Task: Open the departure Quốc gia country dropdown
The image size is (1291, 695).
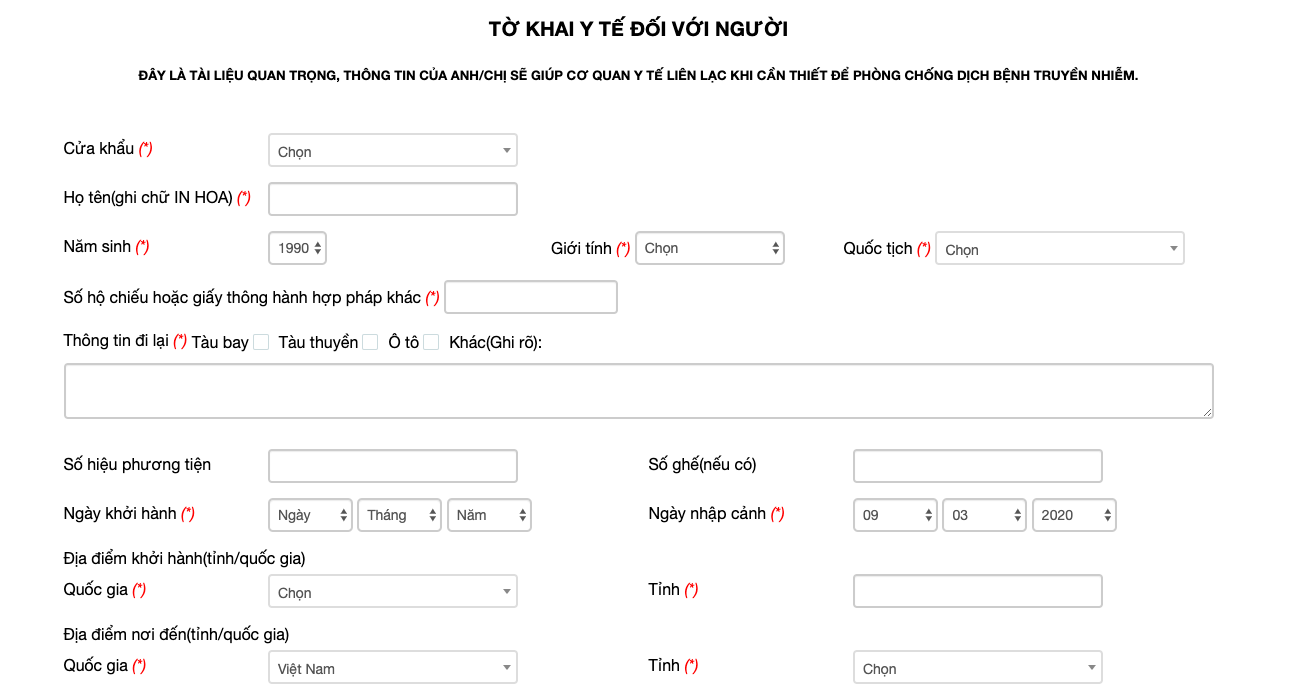Action: (x=392, y=591)
